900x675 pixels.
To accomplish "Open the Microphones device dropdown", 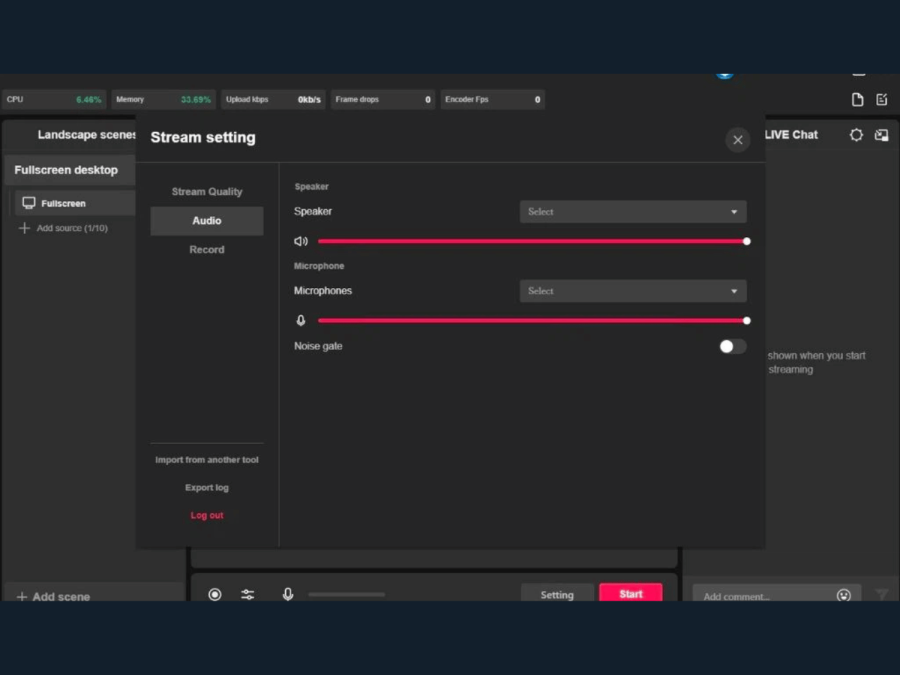I will tap(633, 291).
